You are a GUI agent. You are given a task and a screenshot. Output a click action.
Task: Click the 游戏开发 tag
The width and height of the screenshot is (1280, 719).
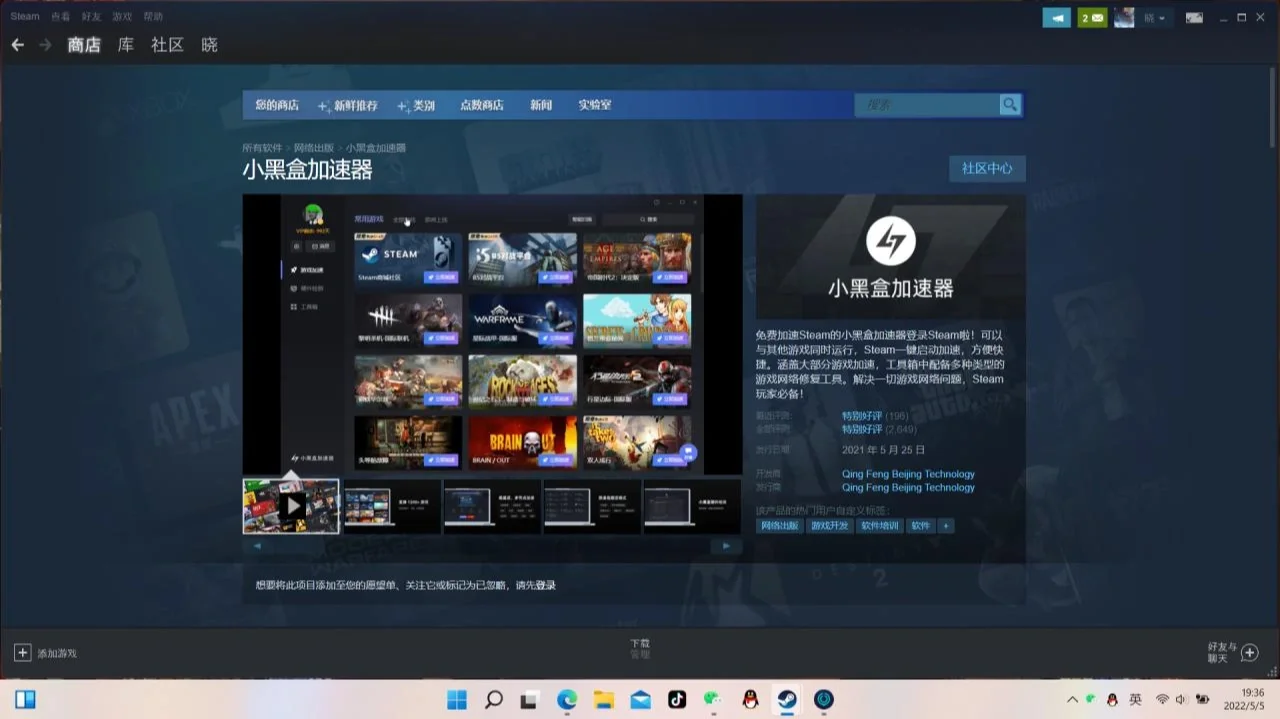coord(830,526)
